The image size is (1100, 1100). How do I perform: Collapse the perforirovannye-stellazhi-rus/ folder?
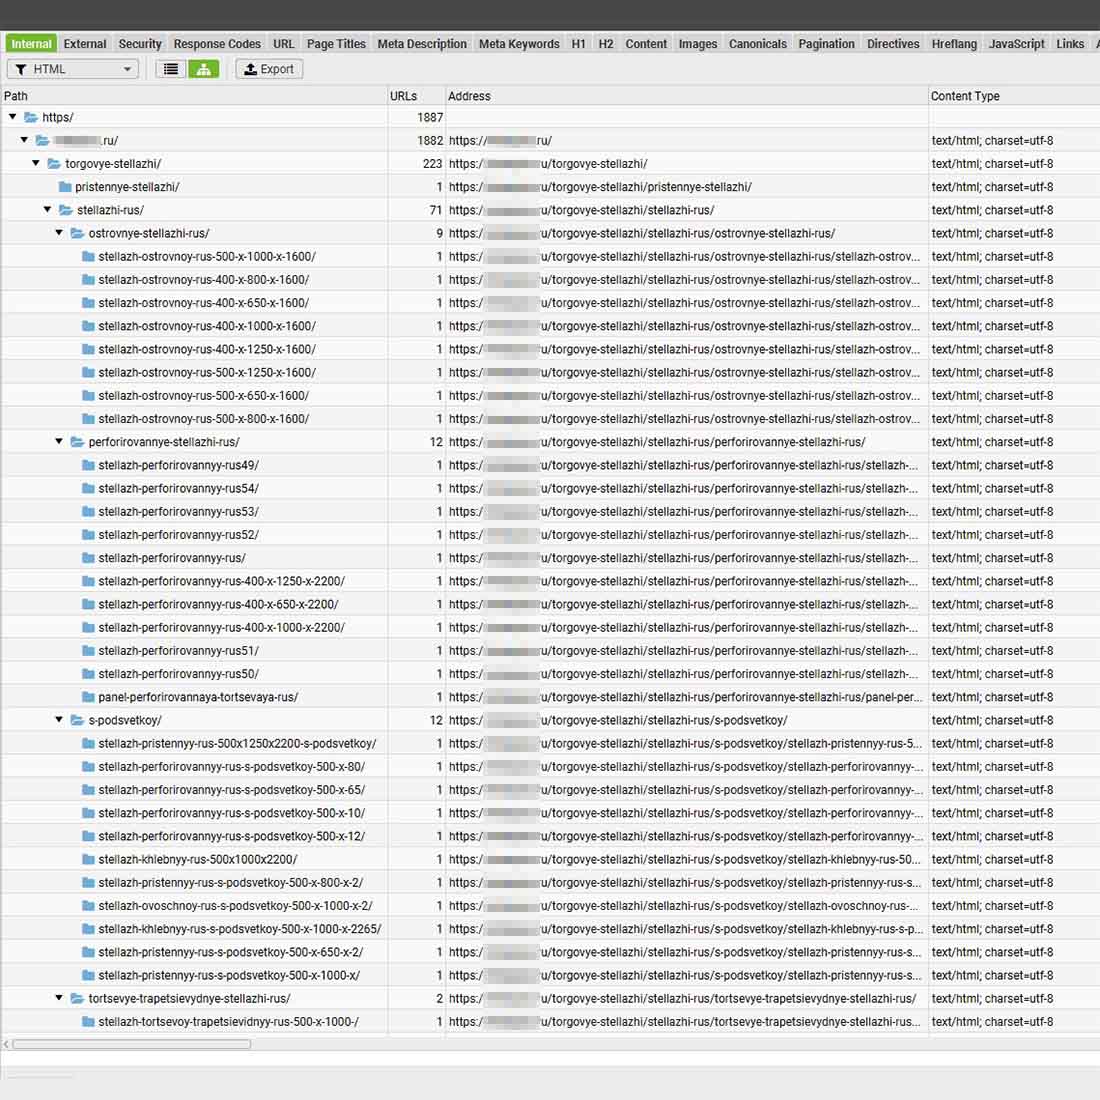point(59,442)
